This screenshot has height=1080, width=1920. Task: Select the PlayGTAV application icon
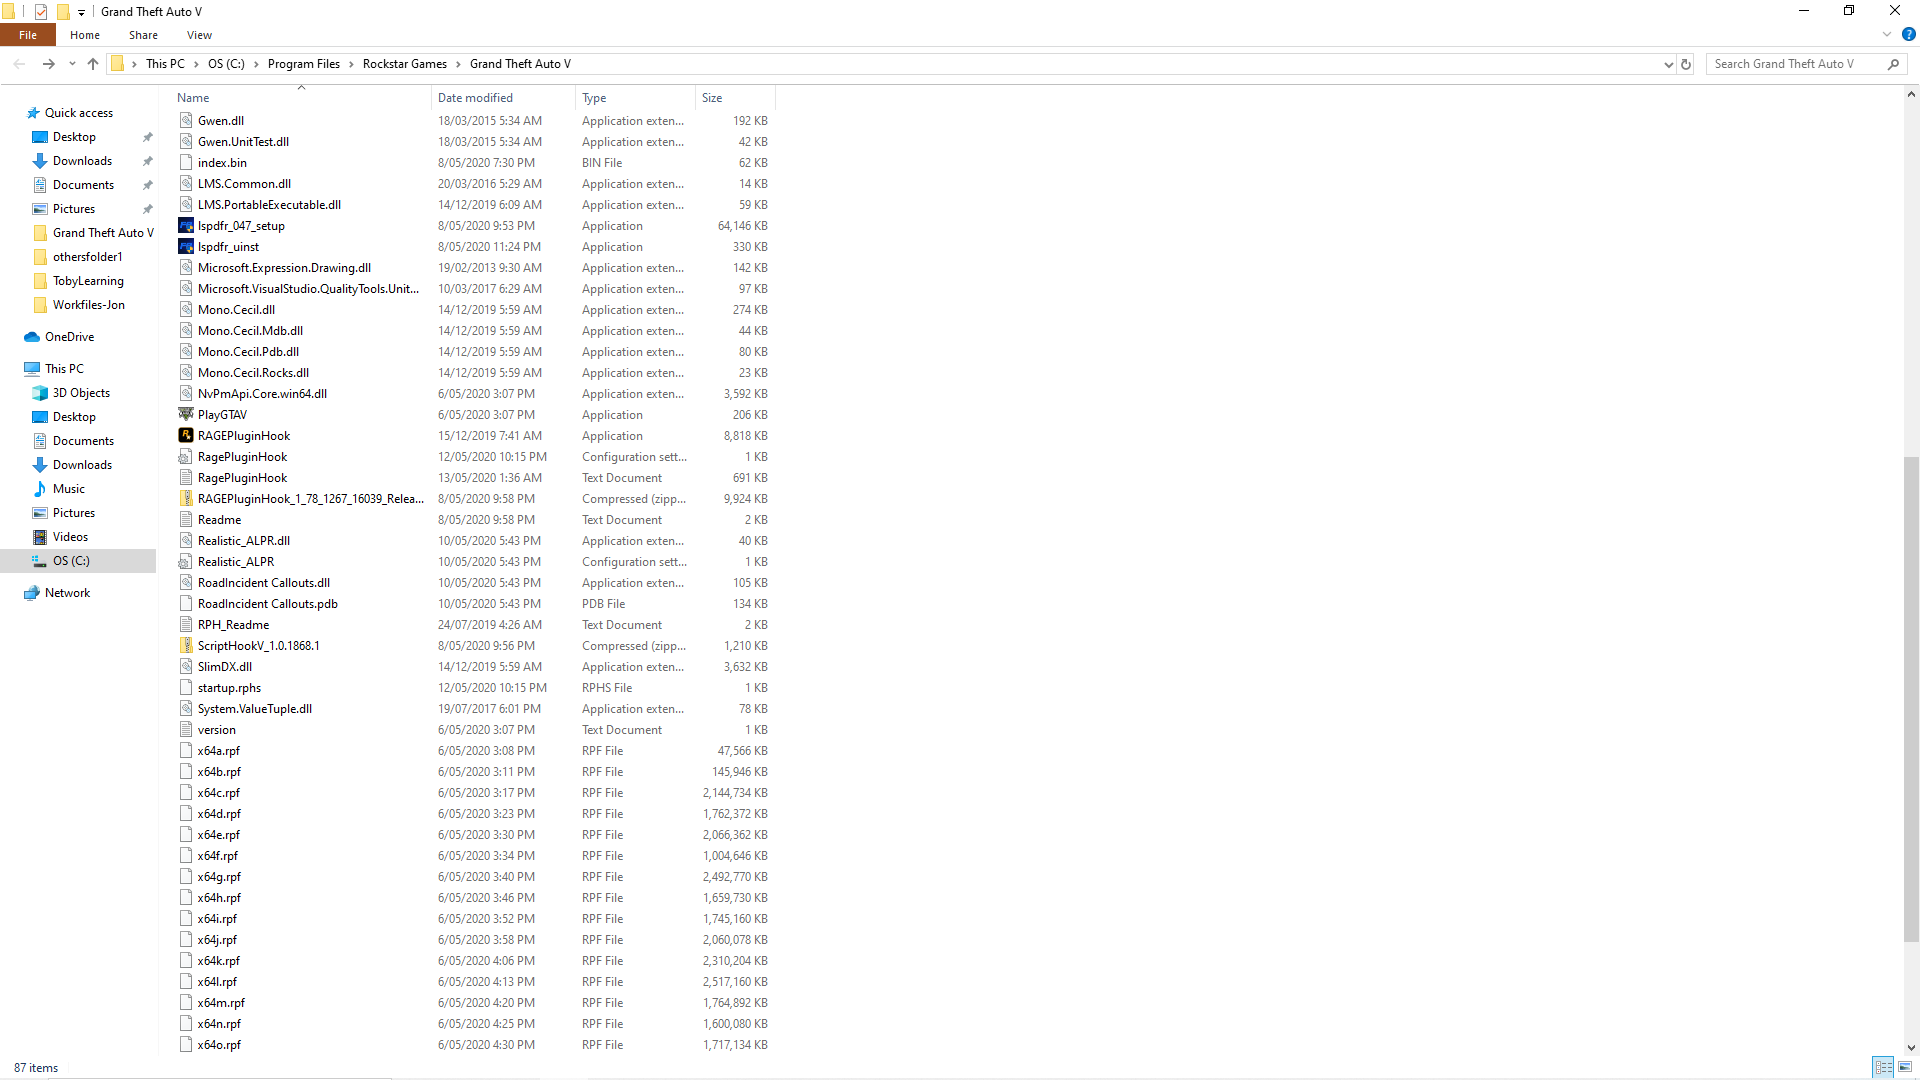pyautogui.click(x=186, y=414)
